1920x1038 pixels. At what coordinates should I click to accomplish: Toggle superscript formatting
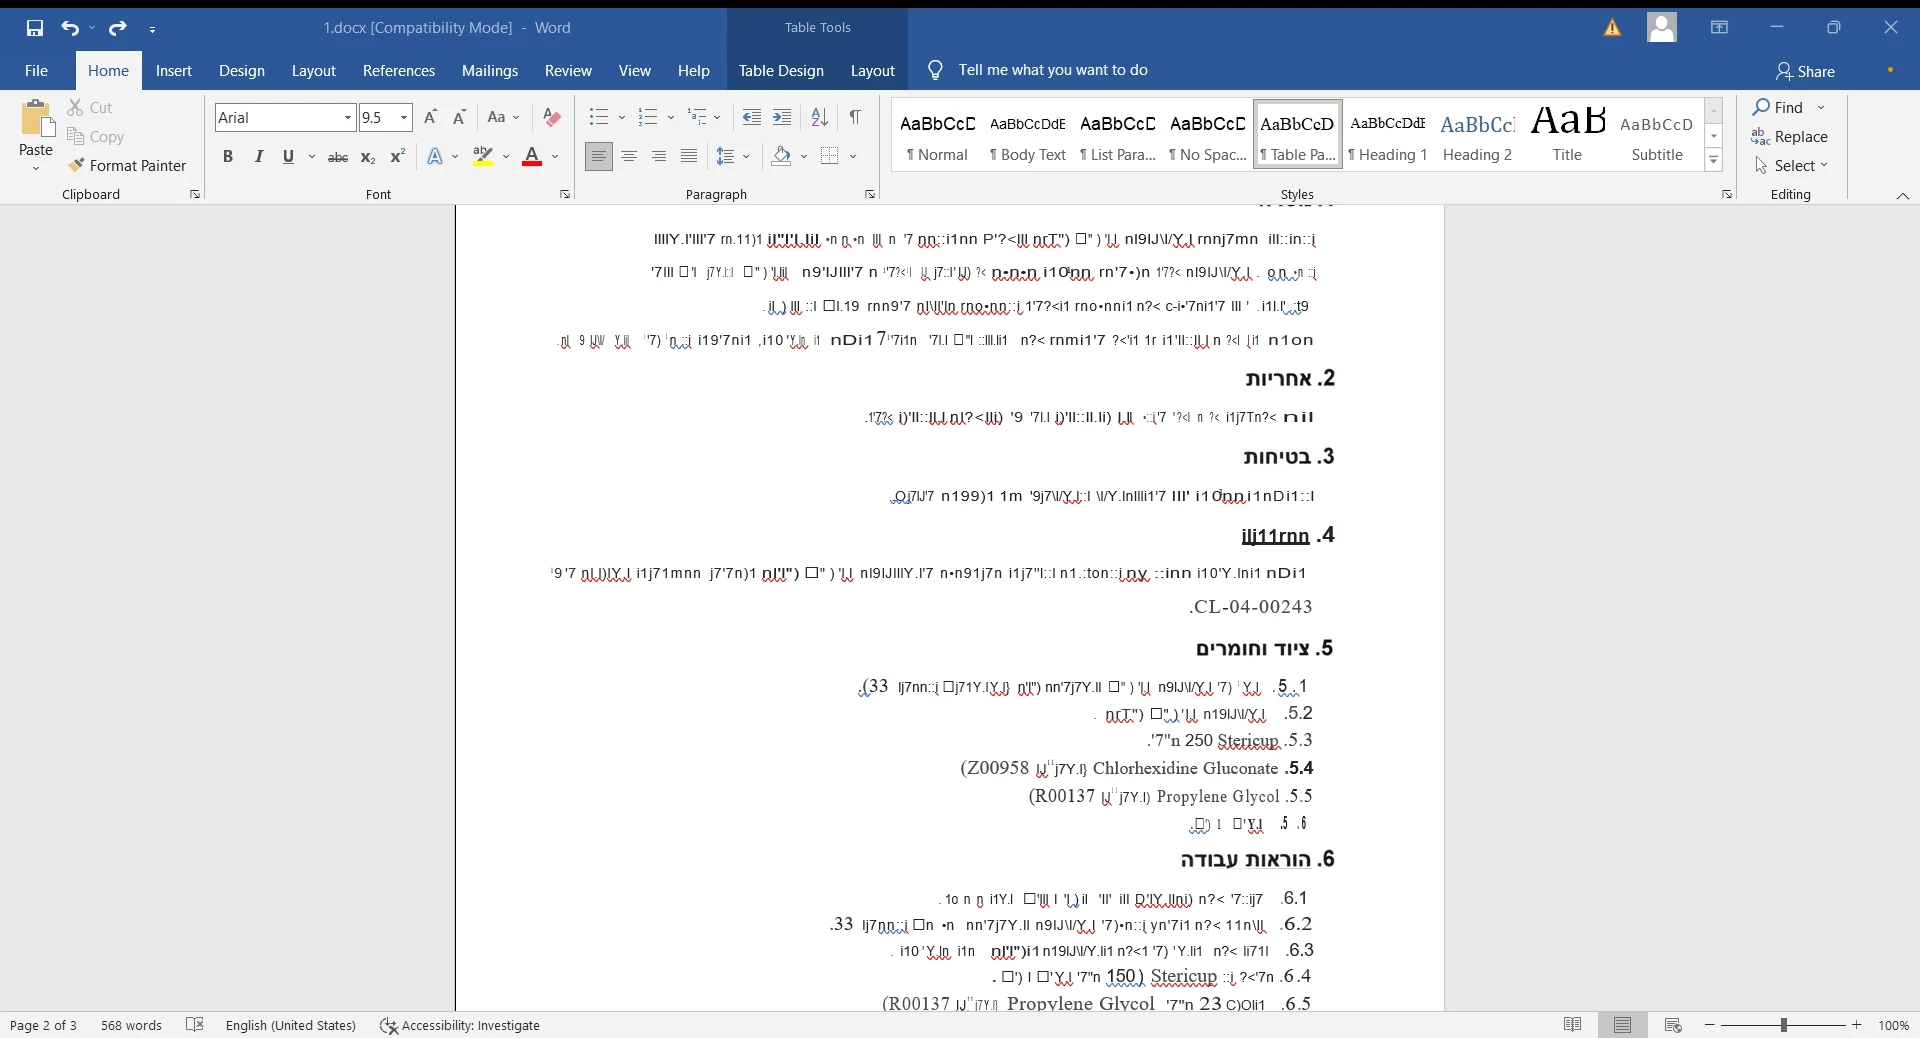tap(398, 157)
